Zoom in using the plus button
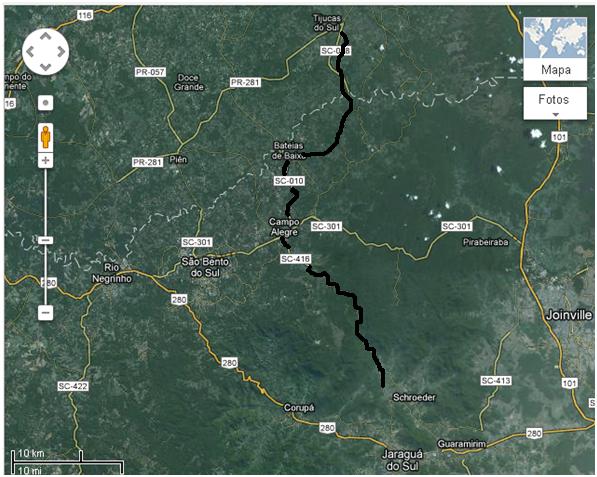597x477 pixels. (46, 160)
